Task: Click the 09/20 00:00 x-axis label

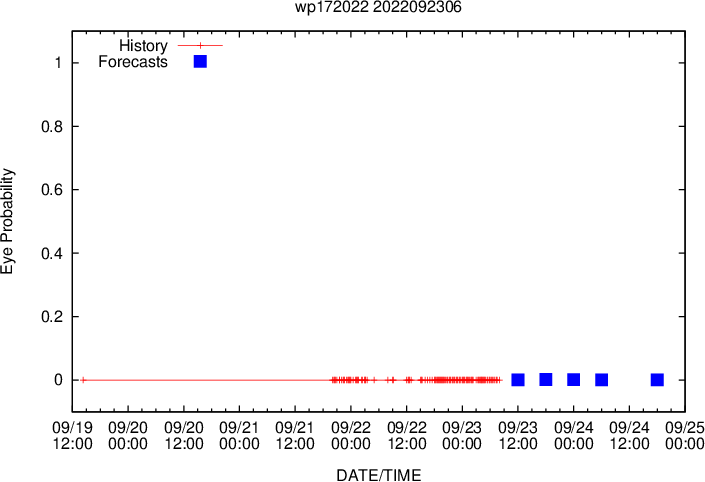Action: pyautogui.click(x=128, y=435)
